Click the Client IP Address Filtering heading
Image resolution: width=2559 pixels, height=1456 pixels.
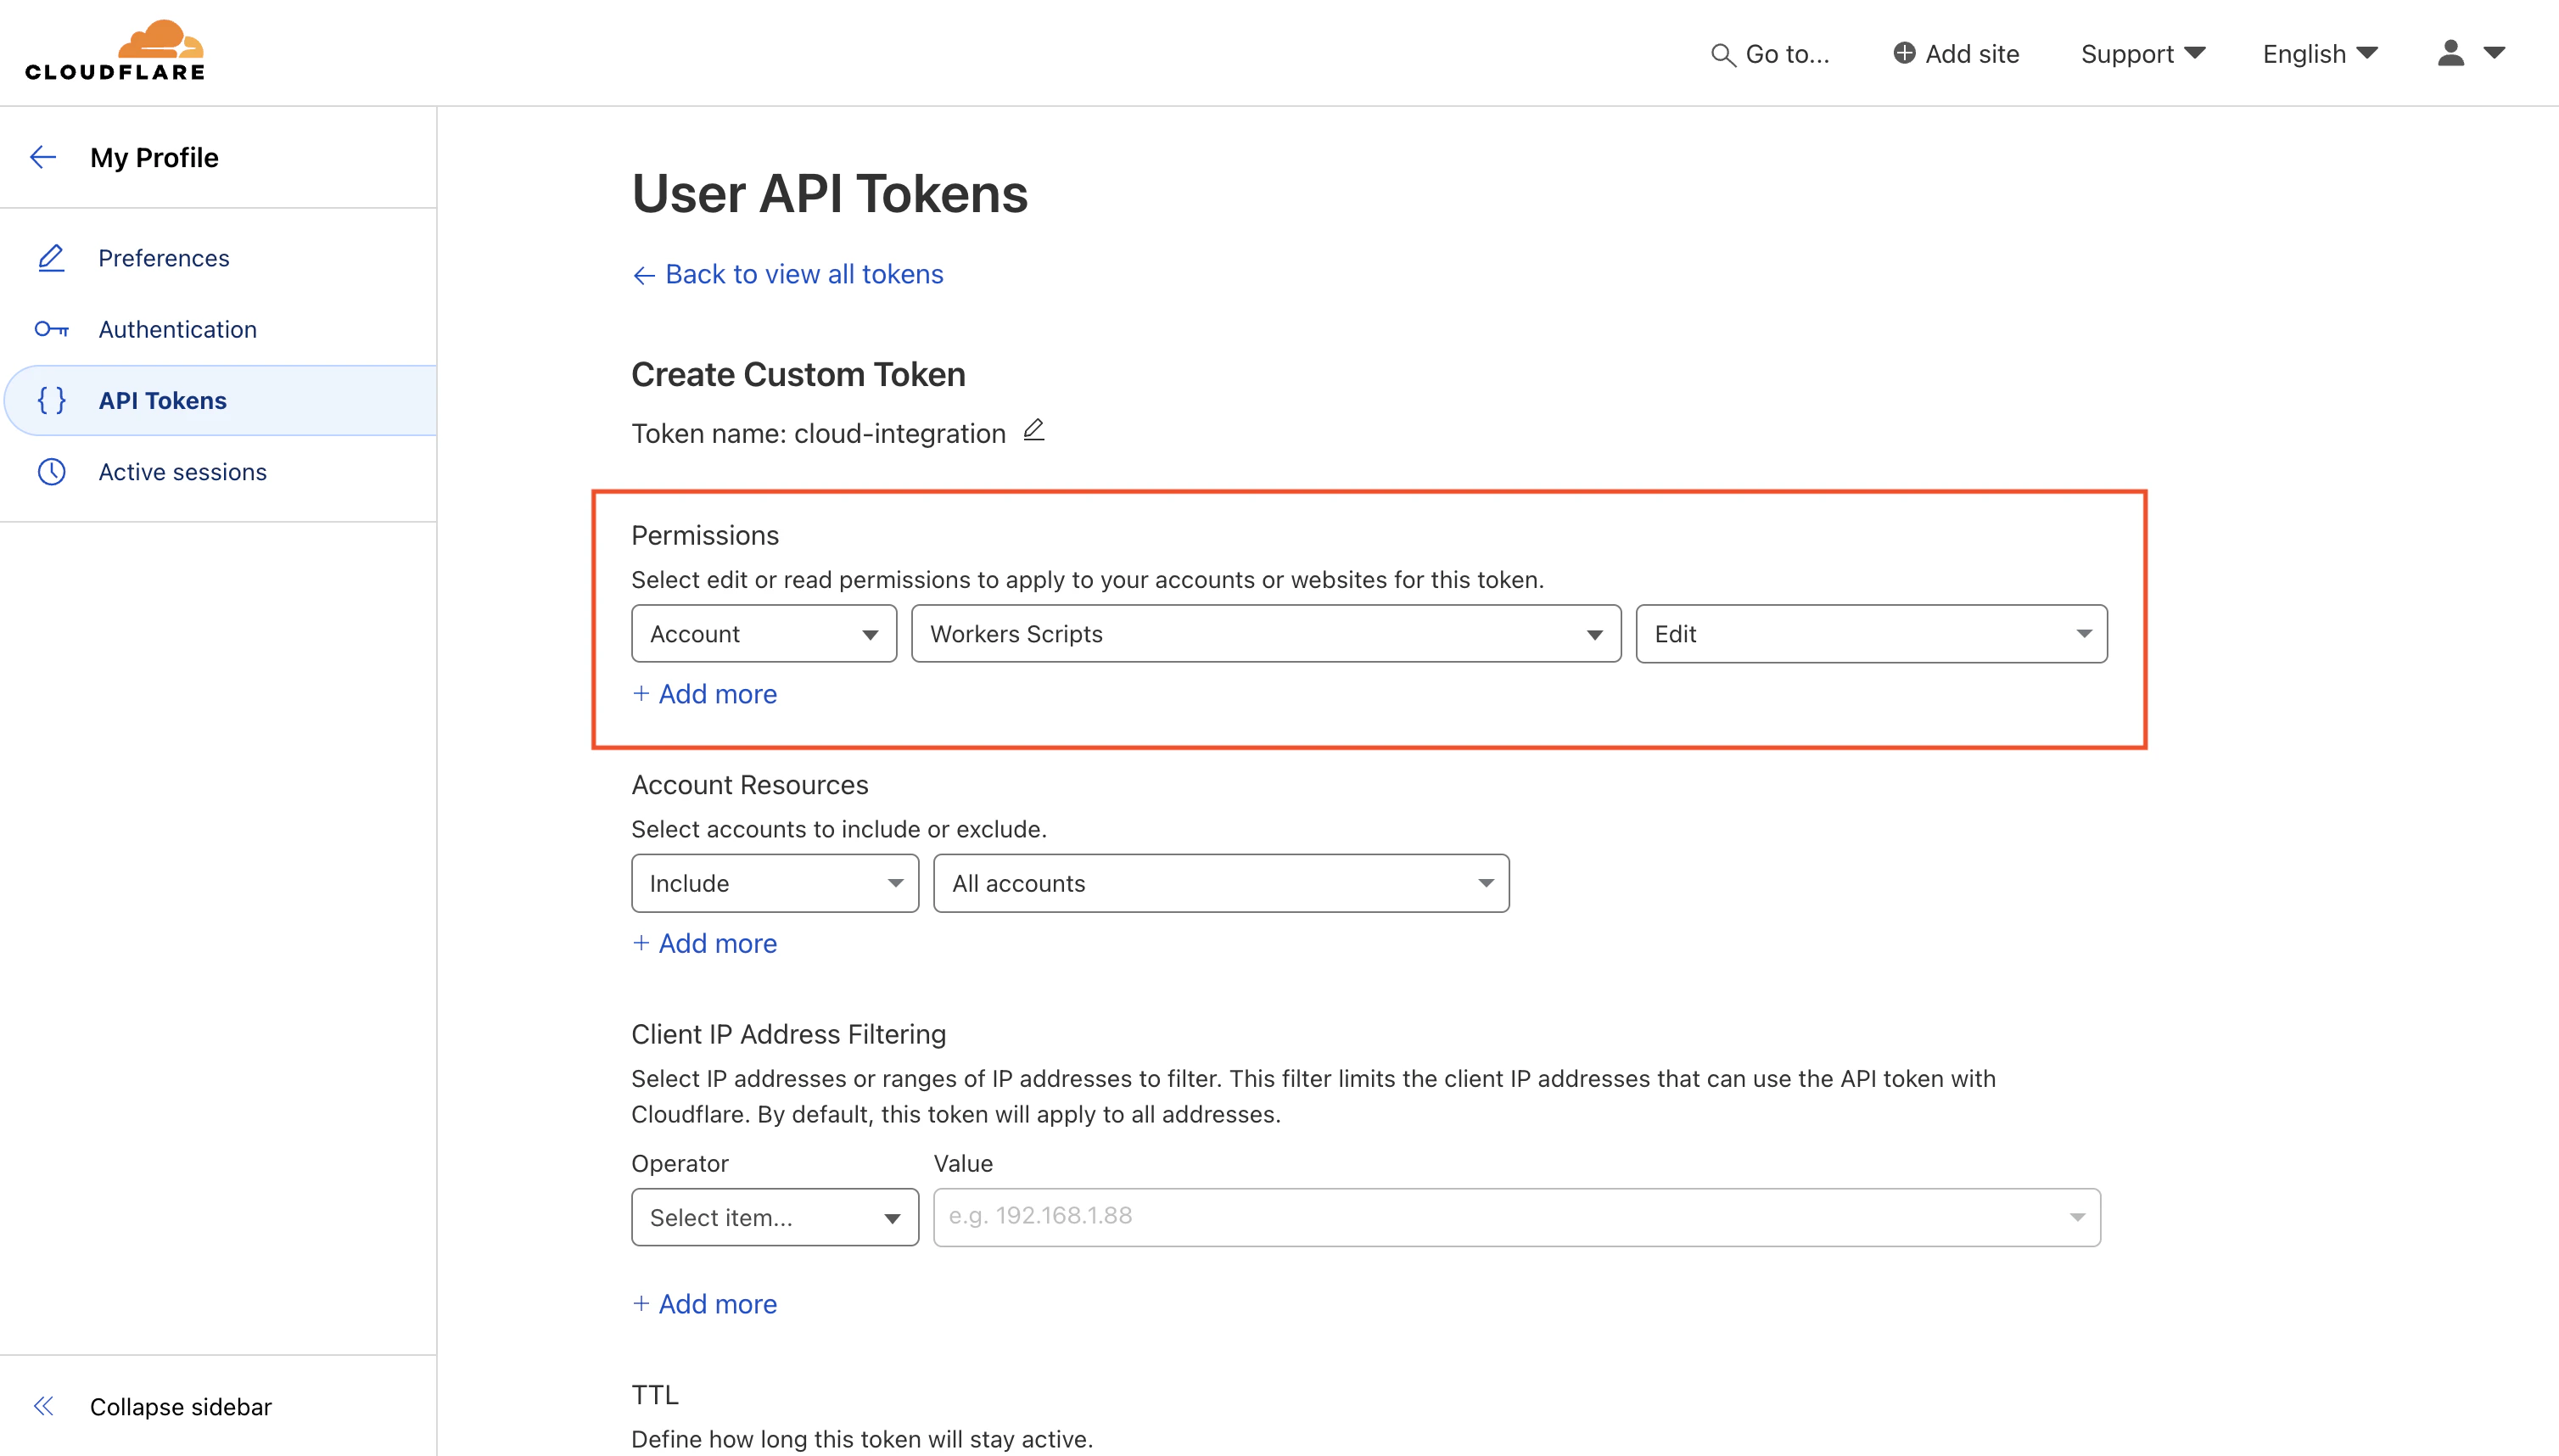[x=788, y=1034]
